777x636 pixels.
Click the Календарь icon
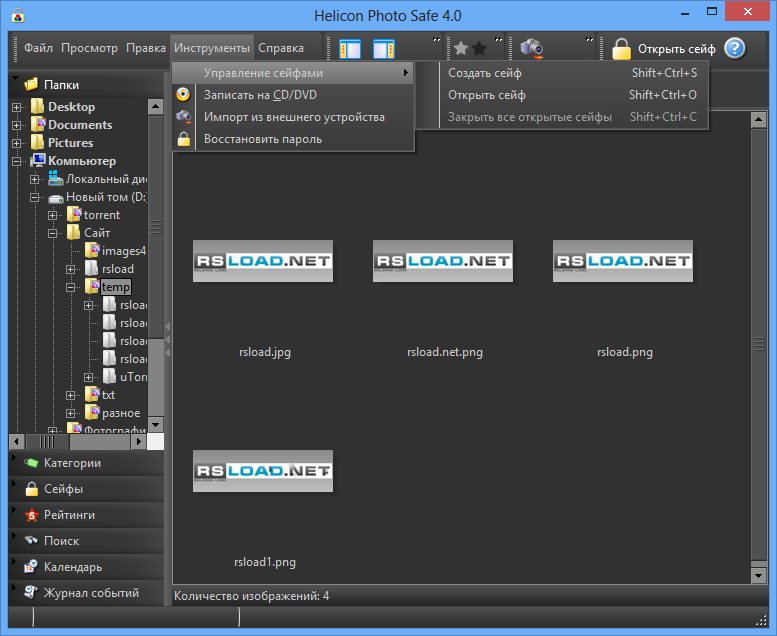point(31,567)
